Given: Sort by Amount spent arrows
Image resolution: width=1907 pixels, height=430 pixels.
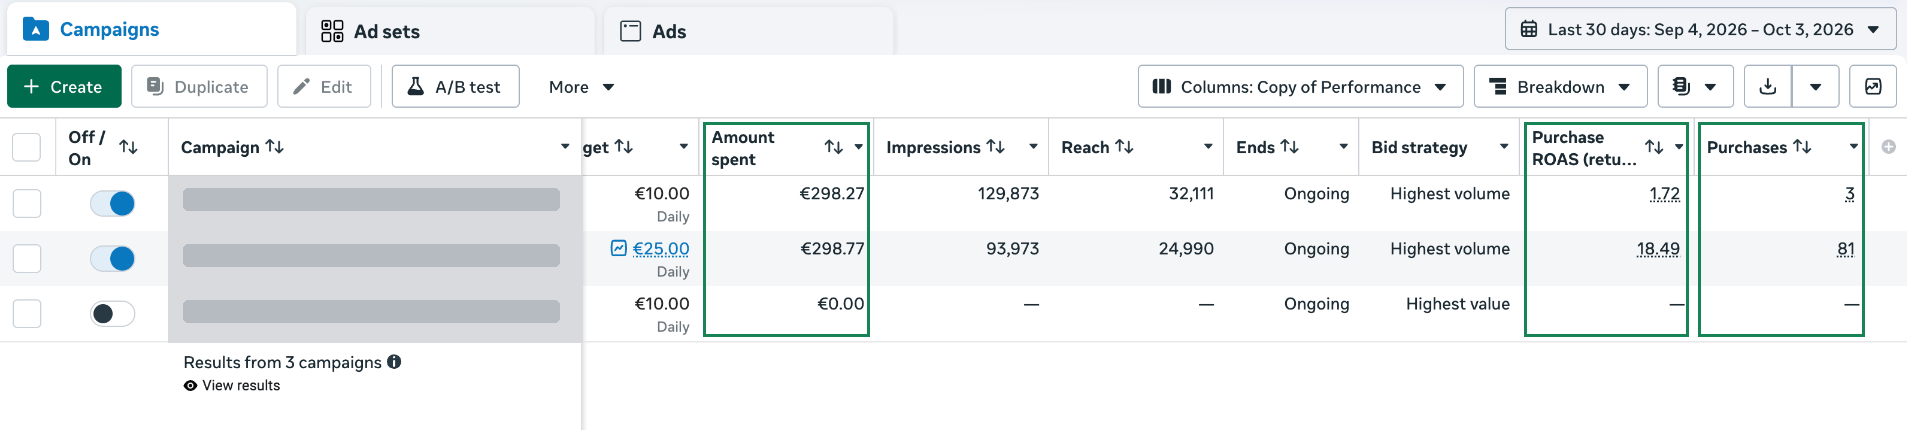Looking at the screenshot, I should [834, 147].
